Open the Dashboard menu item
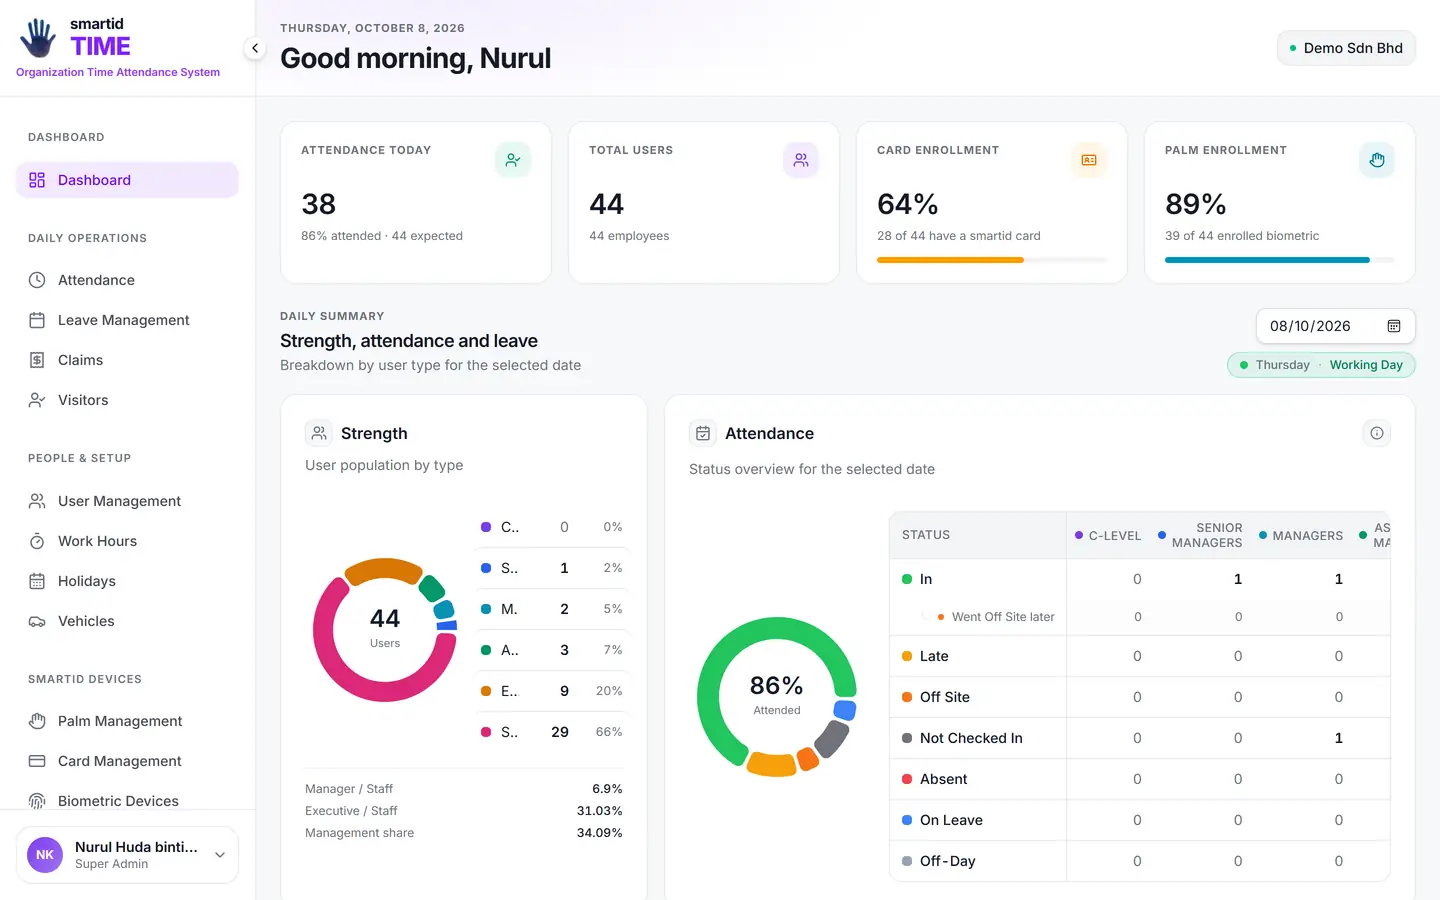Viewport: 1440px width, 900px height. (x=127, y=180)
